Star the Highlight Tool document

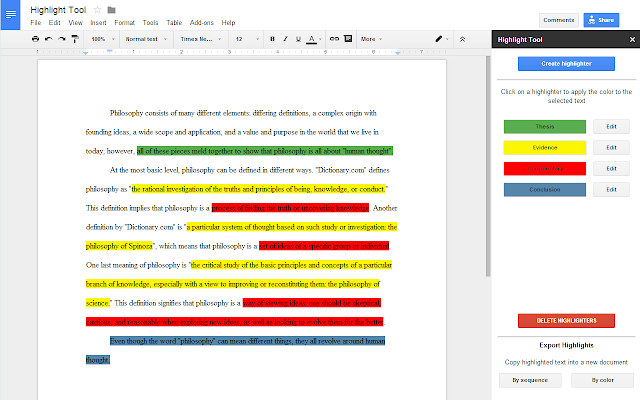tap(97, 10)
